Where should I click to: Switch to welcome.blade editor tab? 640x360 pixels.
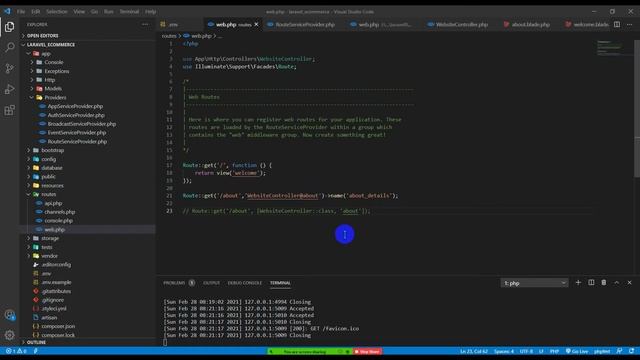(x=587, y=24)
